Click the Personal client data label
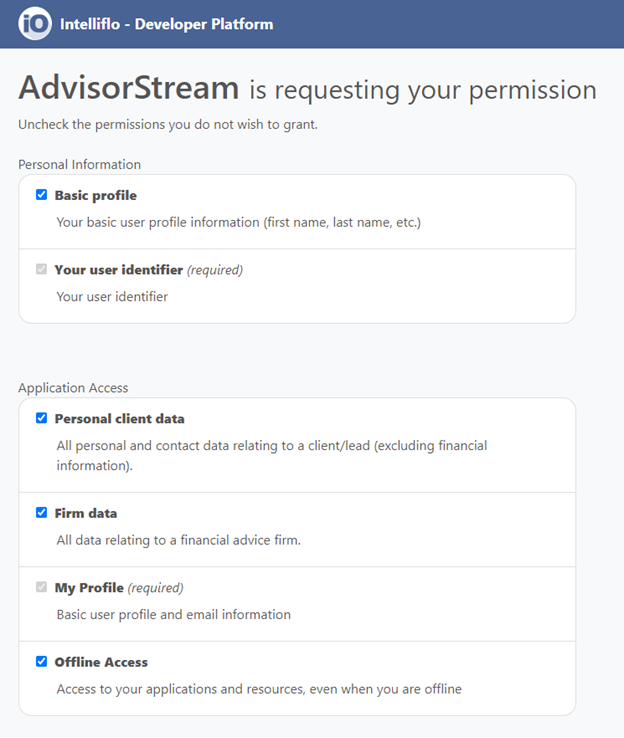This screenshot has height=738, width=624. click(x=120, y=419)
